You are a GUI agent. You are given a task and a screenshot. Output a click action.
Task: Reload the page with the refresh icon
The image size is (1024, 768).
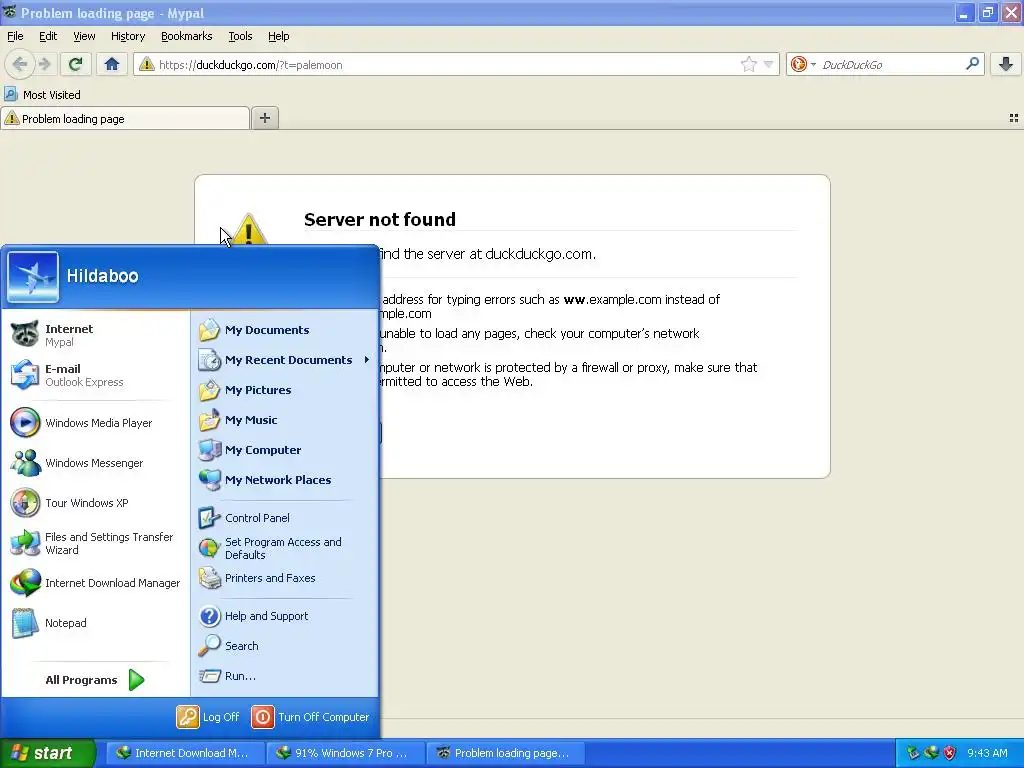[75, 64]
